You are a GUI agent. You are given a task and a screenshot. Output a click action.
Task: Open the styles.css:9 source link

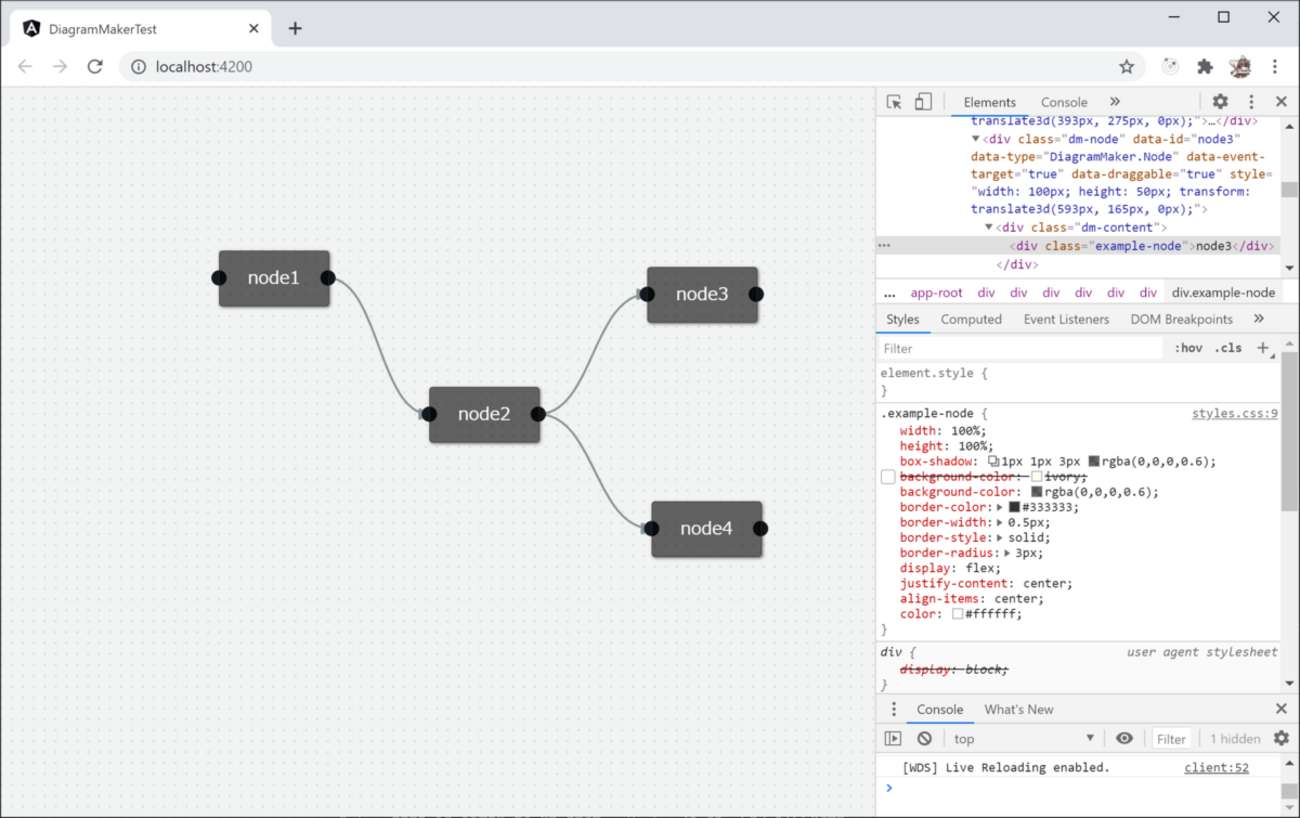[1234, 413]
